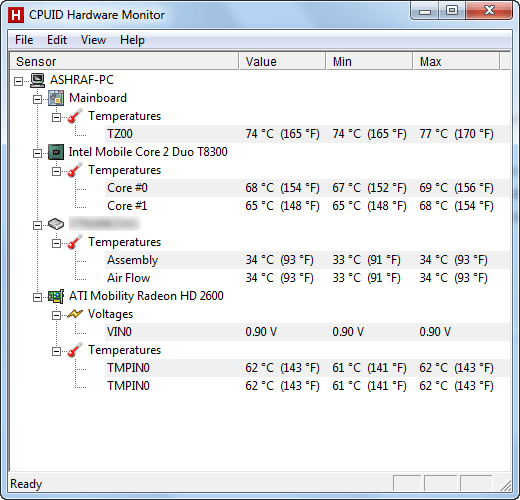Click the Voltages lightning bolt icon
The height and width of the screenshot is (500, 520).
pyautogui.click(x=75, y=314)
